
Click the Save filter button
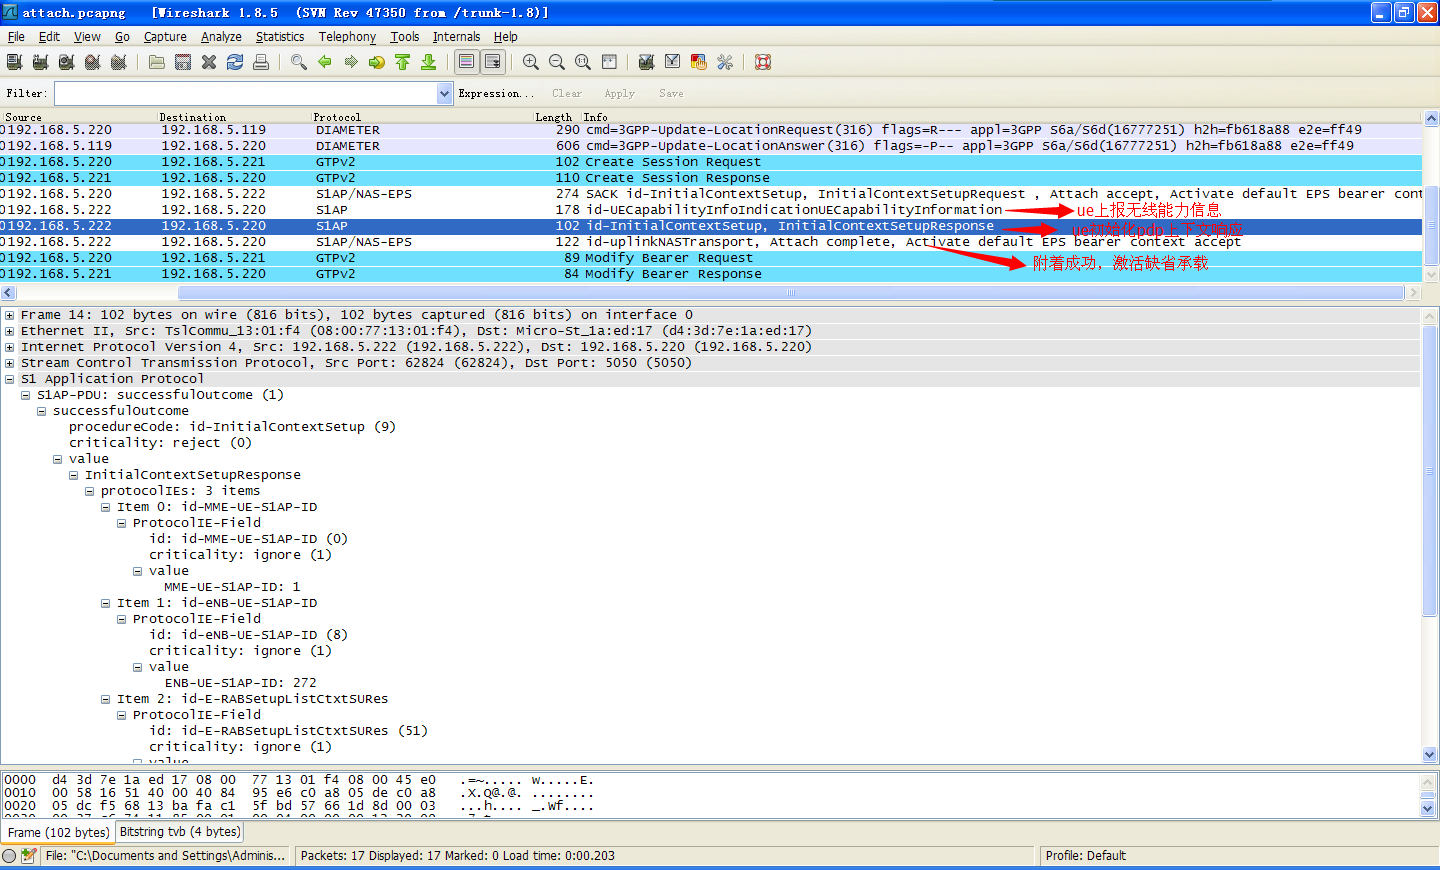pyautogui.click(x=671, y=93)
